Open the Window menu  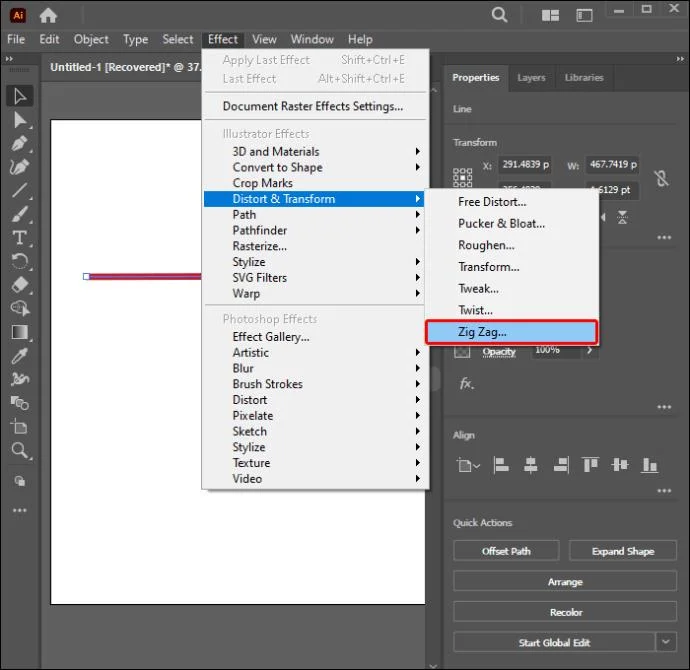tap(312, 39)
